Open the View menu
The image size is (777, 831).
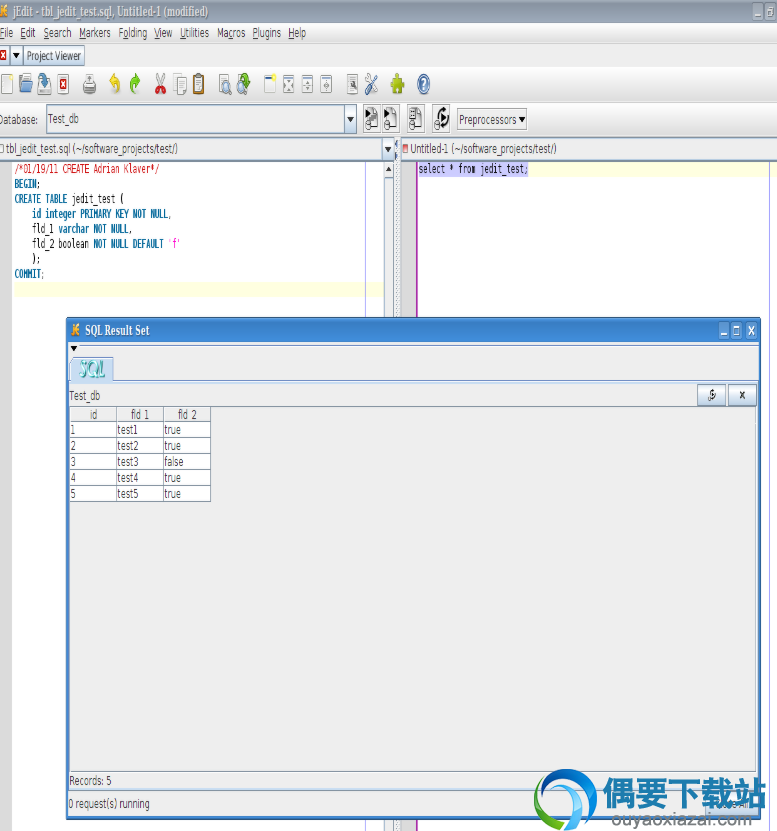click(163, 33)
